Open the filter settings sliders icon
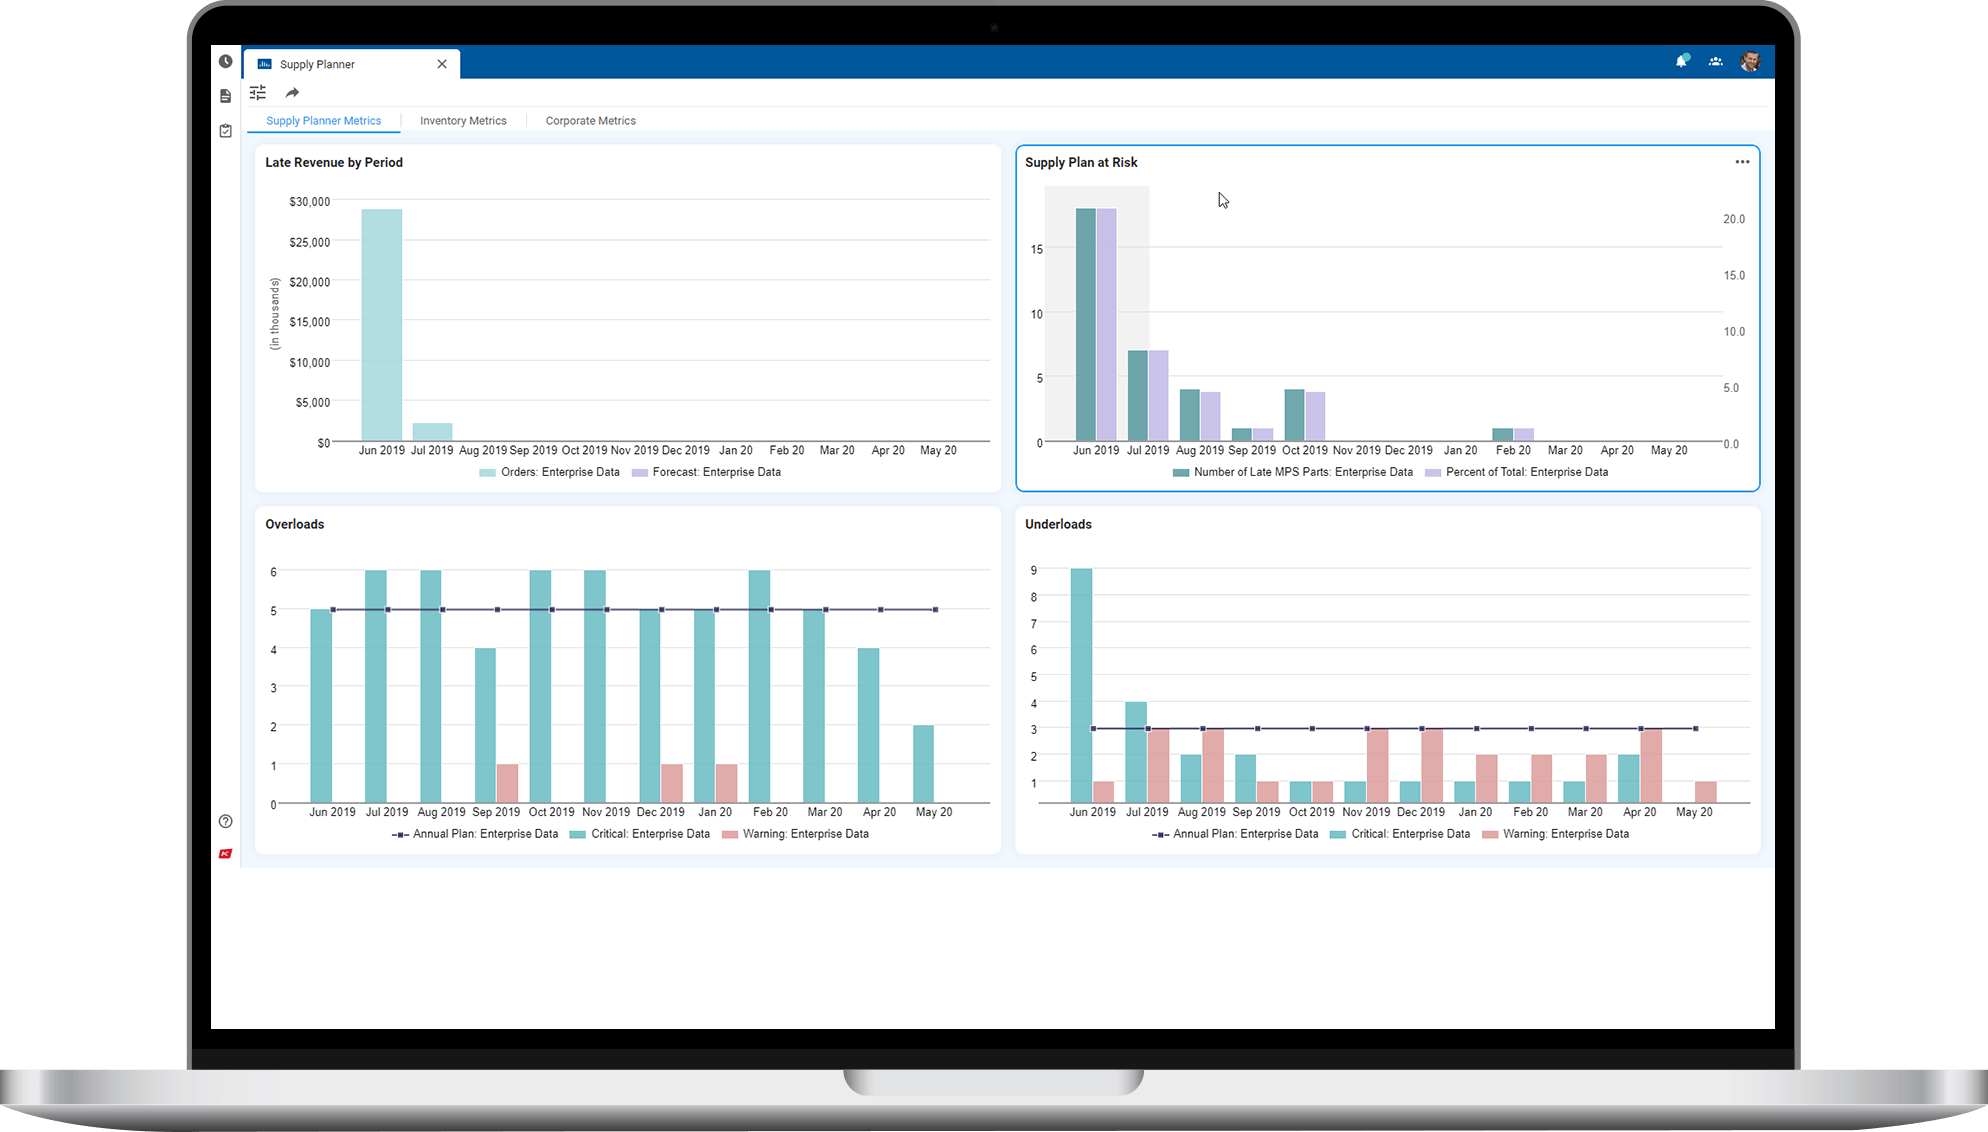 coord(258,93)
